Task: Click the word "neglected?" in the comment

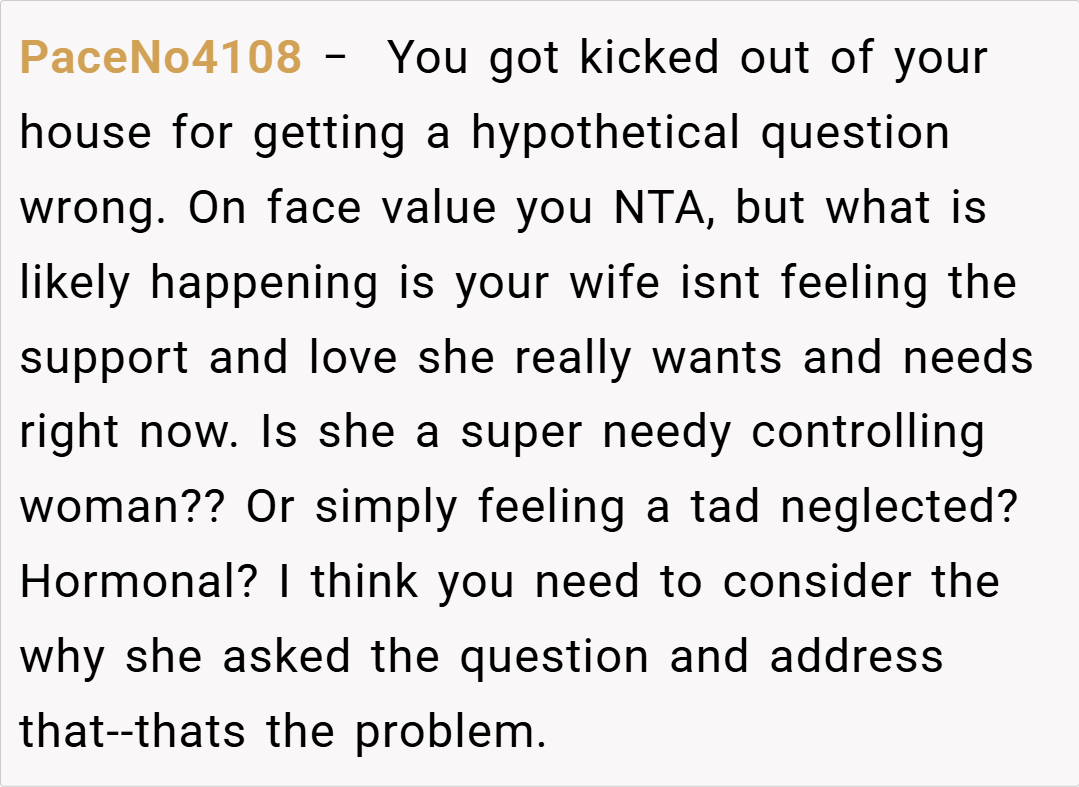Action: [899, 508]
